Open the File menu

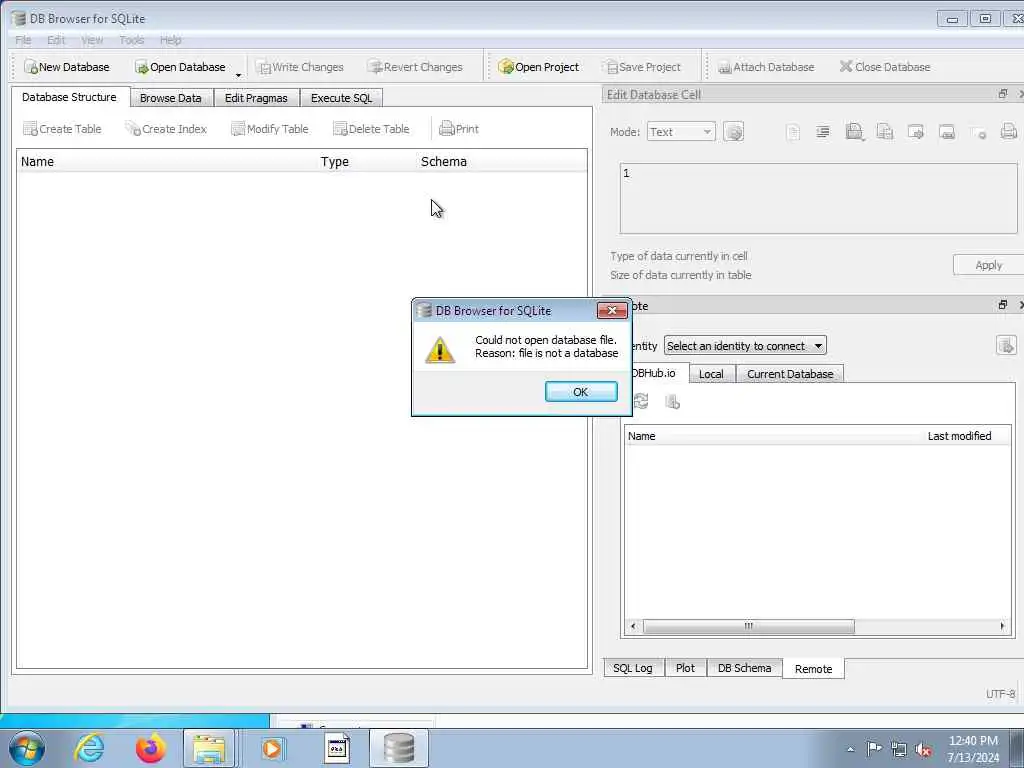click(x=24, y=40)
